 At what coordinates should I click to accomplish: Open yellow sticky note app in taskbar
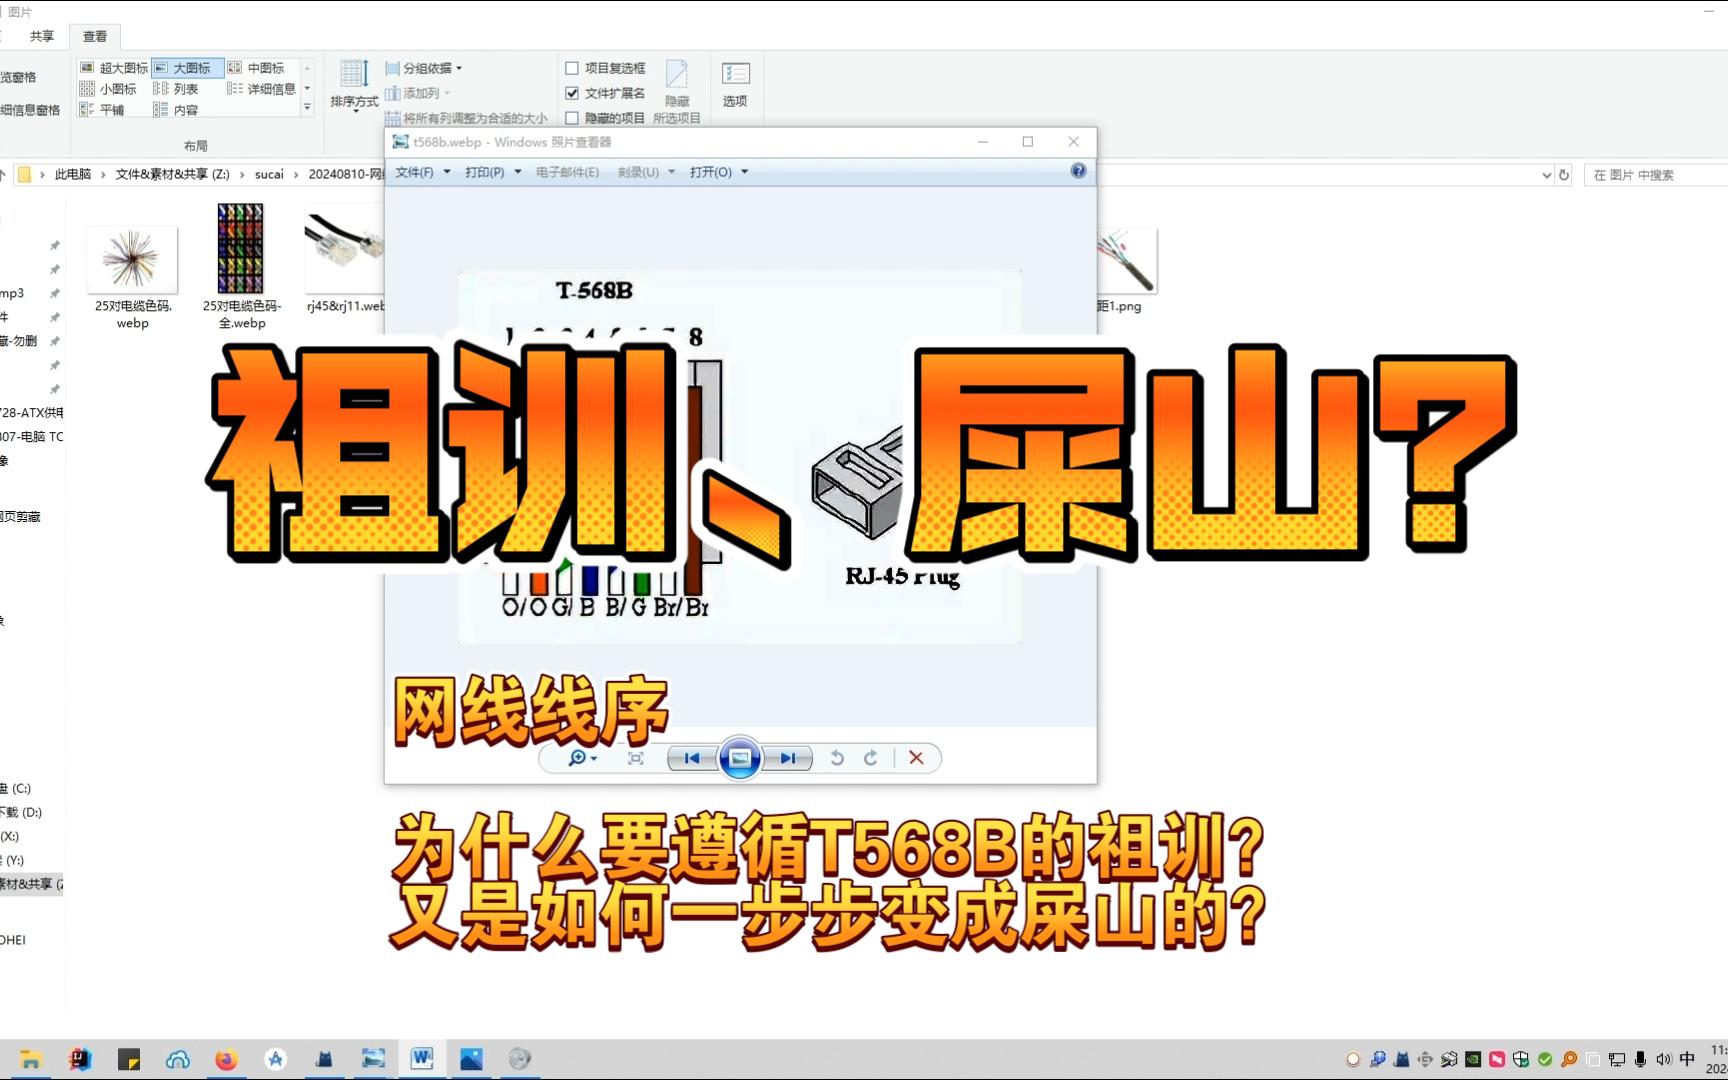tap(129, 1060)
